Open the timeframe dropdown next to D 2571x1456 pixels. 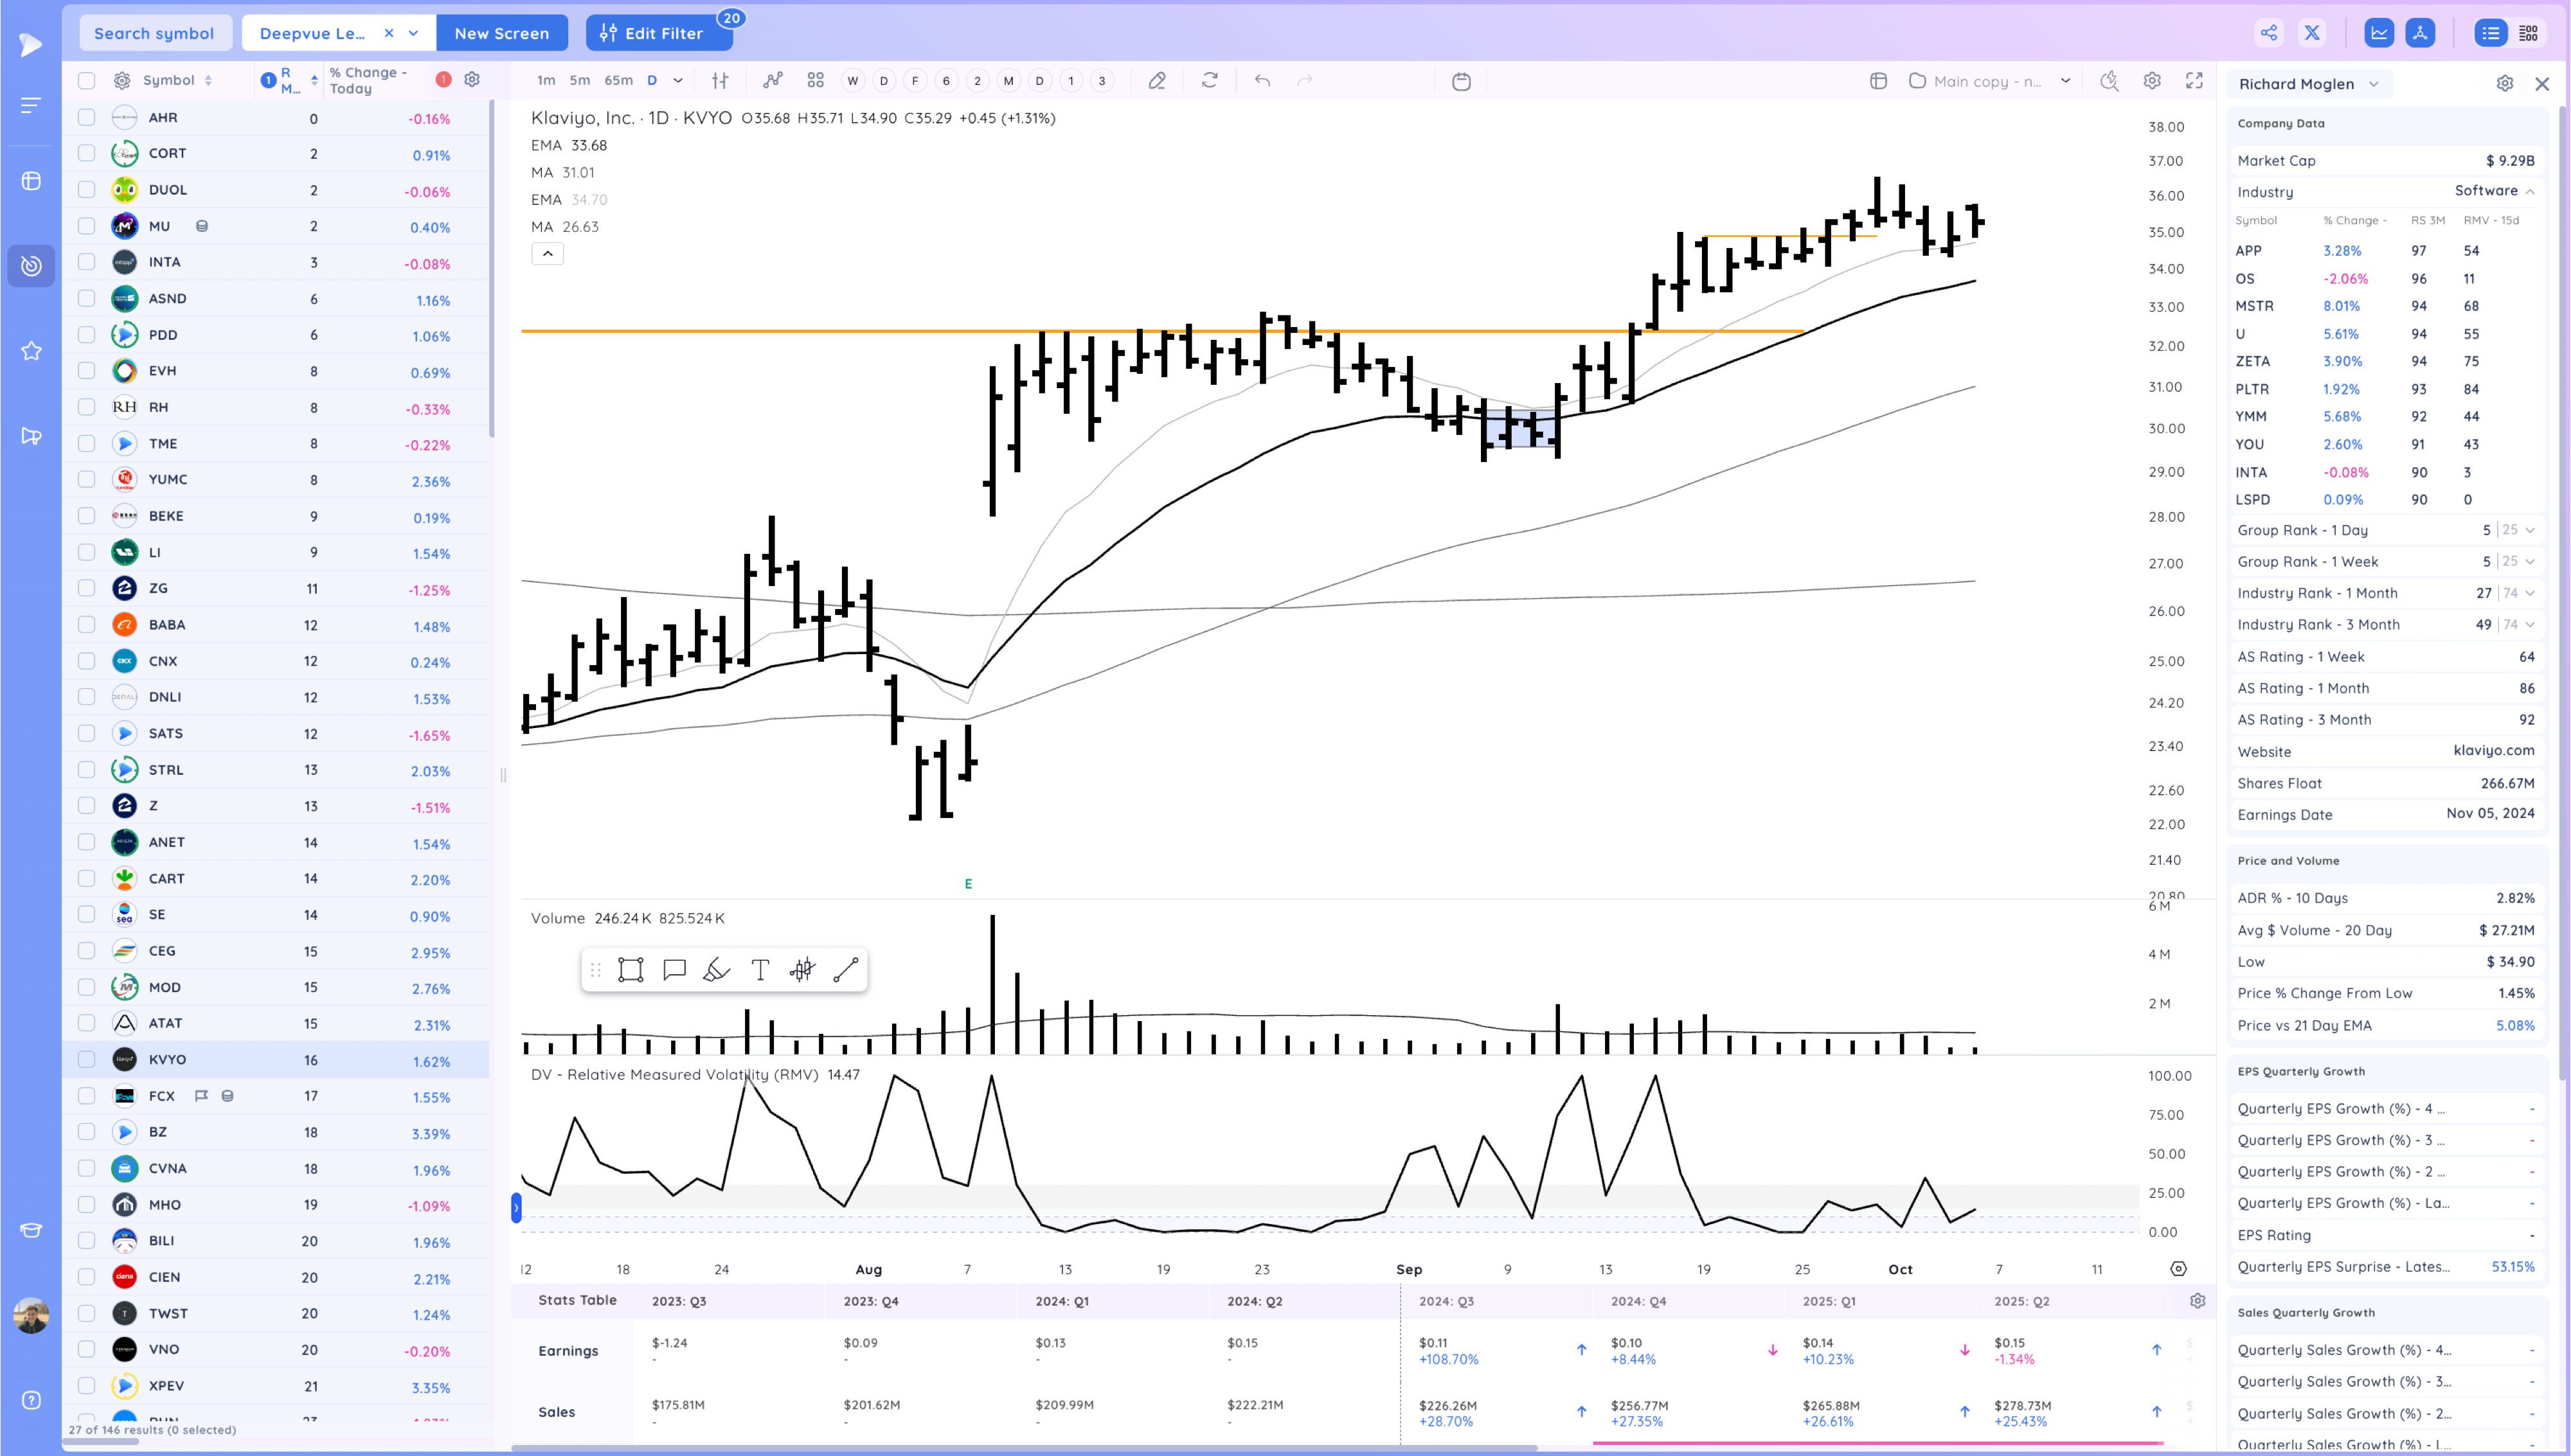[x=678, y=81]
